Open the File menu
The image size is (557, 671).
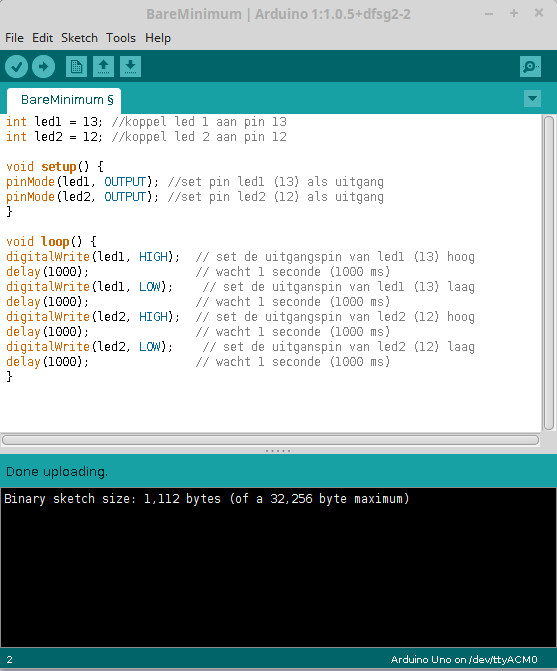[15, 38]
